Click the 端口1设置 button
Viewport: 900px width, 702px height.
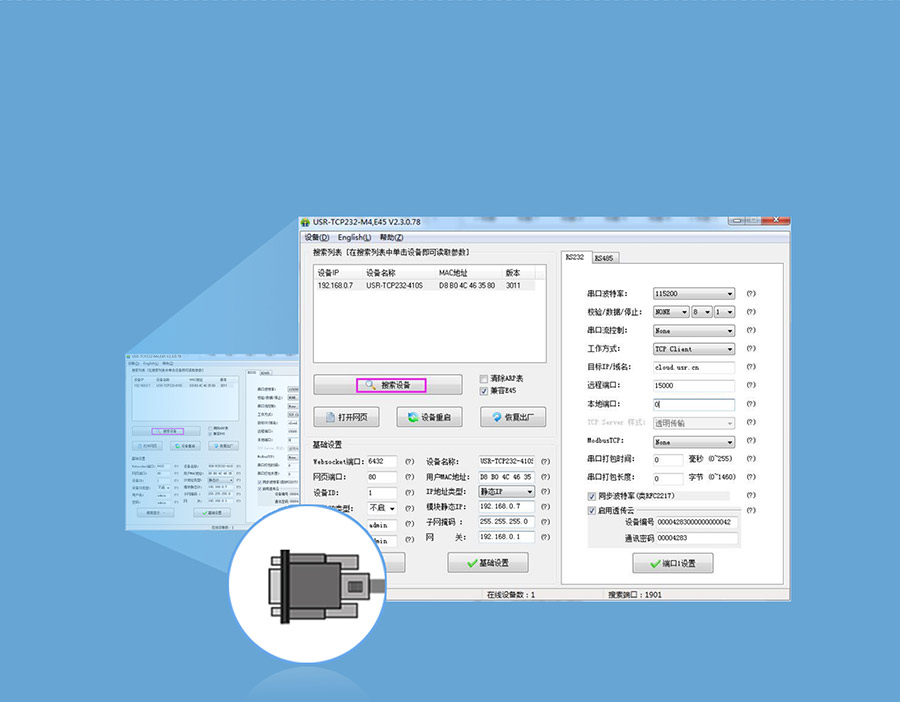point(673,564)
